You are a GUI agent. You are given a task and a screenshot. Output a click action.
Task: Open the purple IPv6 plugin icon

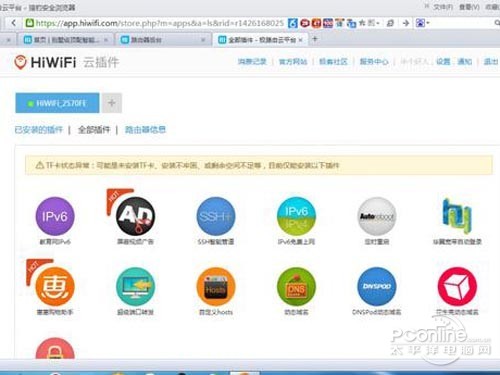click(55, 216)
